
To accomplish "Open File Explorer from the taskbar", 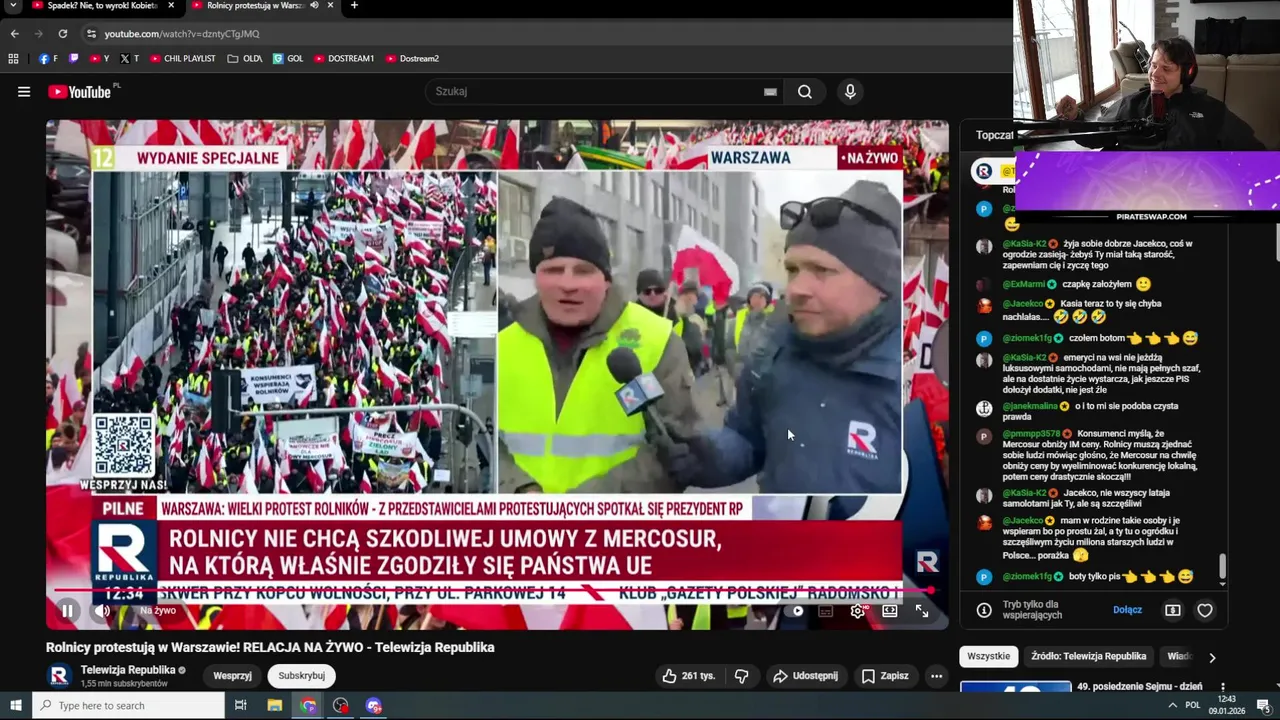I will click(275, 706).
